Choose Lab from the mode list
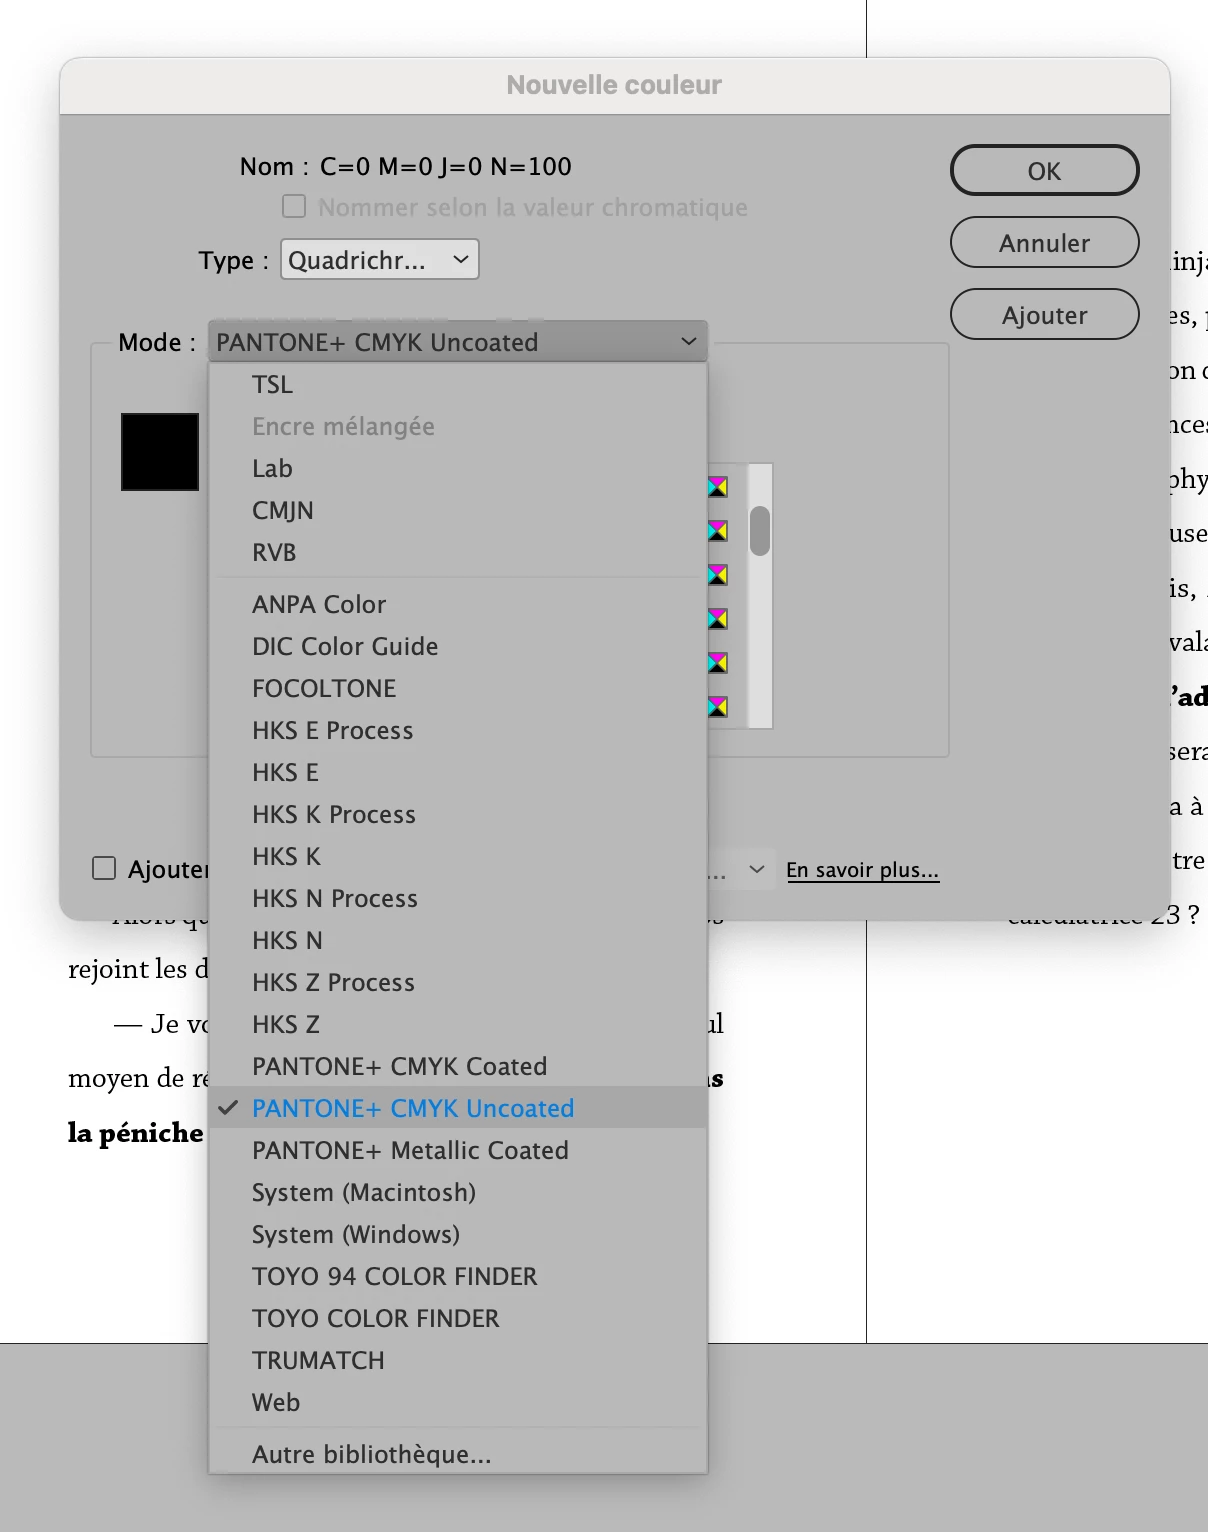 [458, 469]
